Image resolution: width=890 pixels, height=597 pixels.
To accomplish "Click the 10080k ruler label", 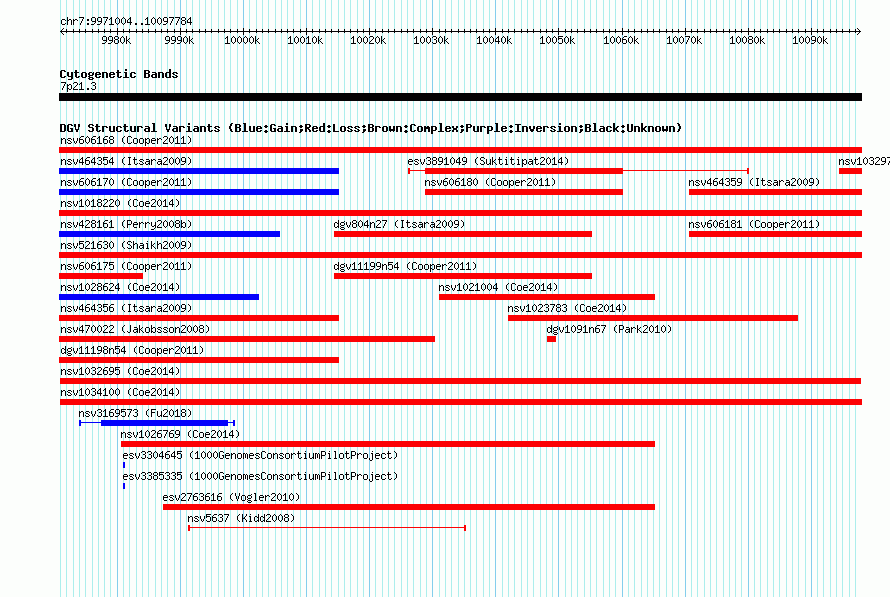I will pos(746,40).
